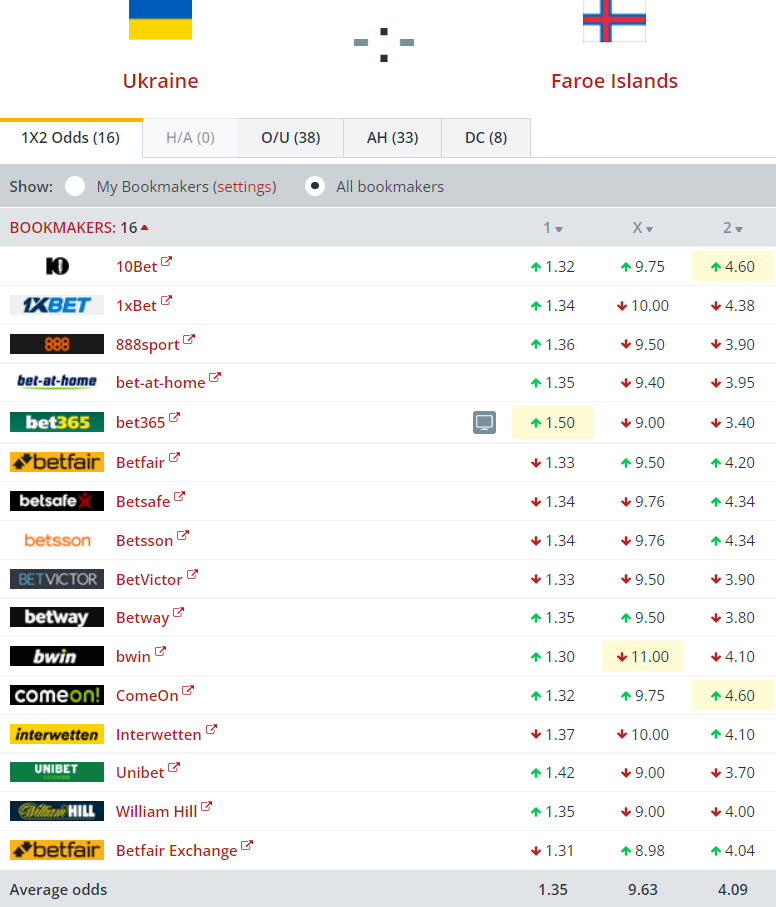Viewport: 776px width, 907px height.
Task: Click the 1xBet logo image
Action: click(57, 305)
